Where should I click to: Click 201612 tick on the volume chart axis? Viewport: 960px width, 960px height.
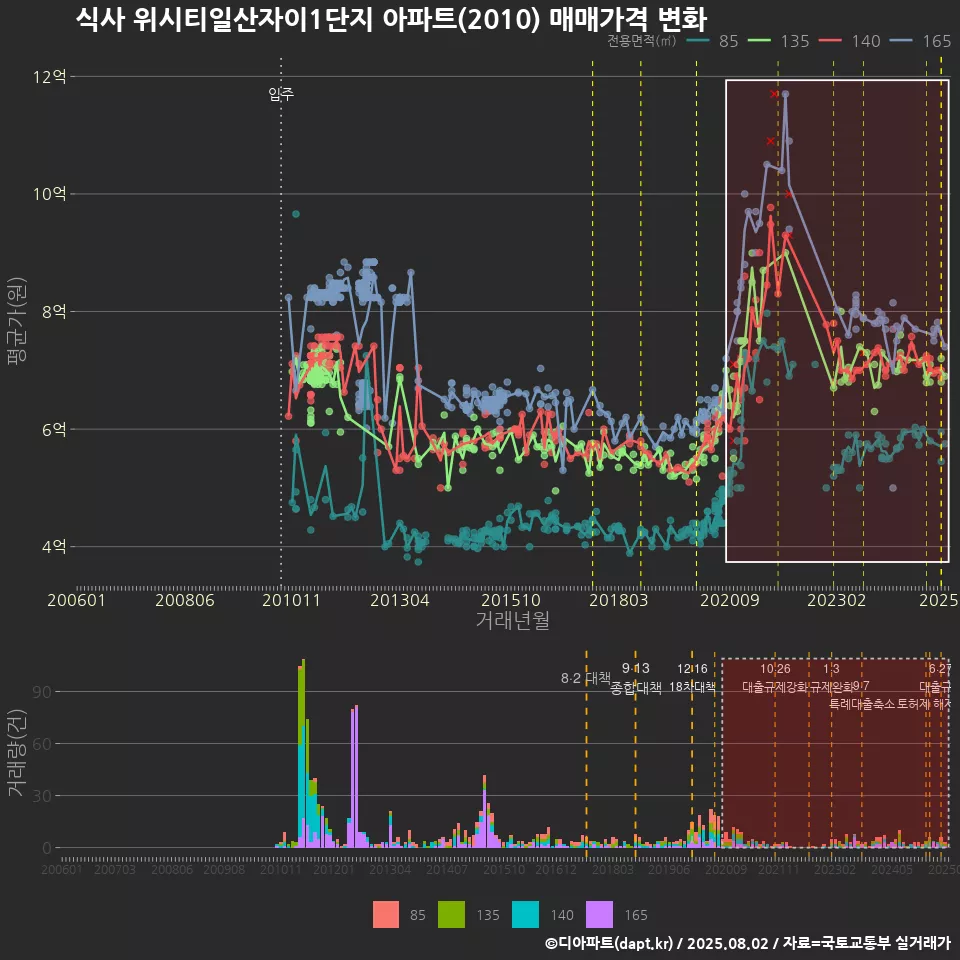[556, 869]
